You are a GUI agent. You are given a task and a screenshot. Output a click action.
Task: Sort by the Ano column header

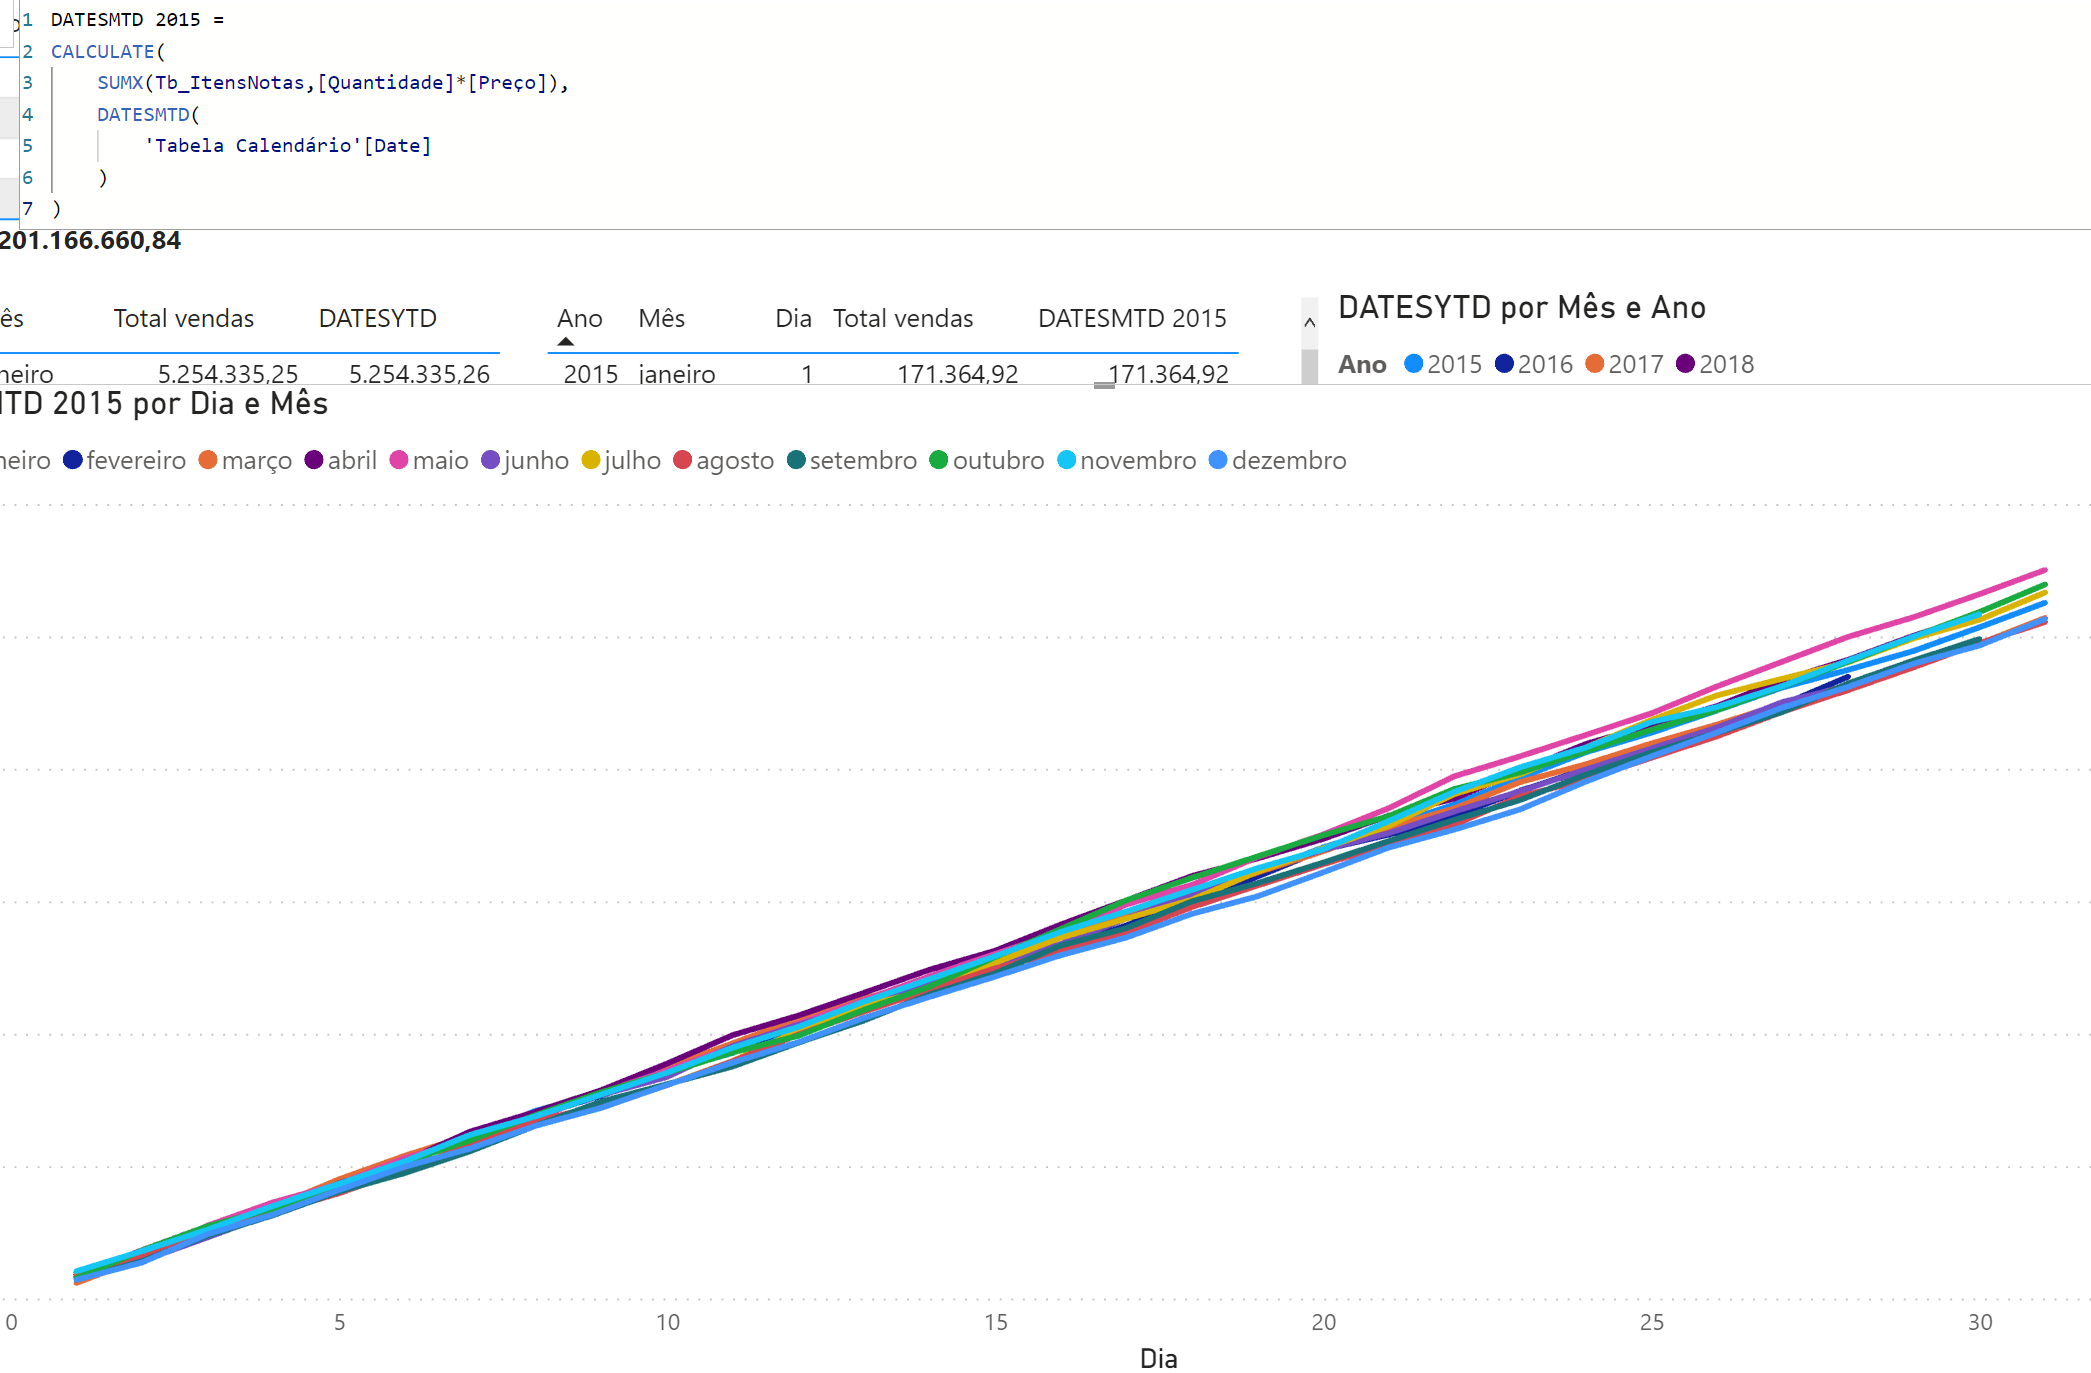click(x=580, y=318)
